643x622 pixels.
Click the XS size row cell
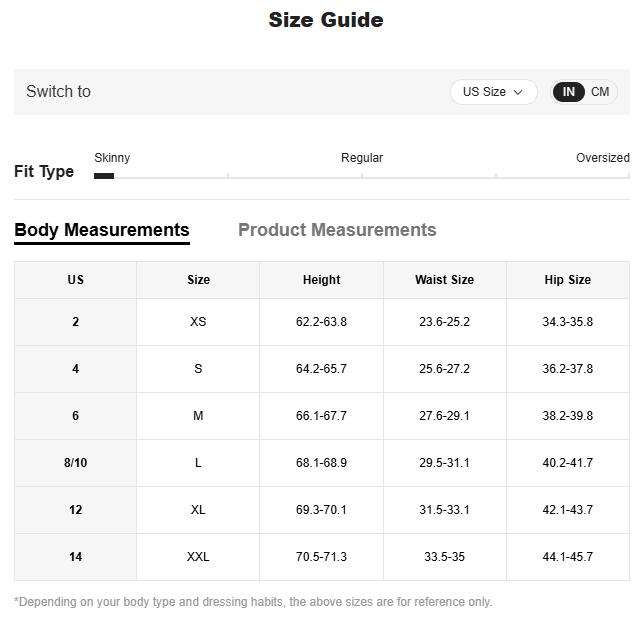coord(198,322)
